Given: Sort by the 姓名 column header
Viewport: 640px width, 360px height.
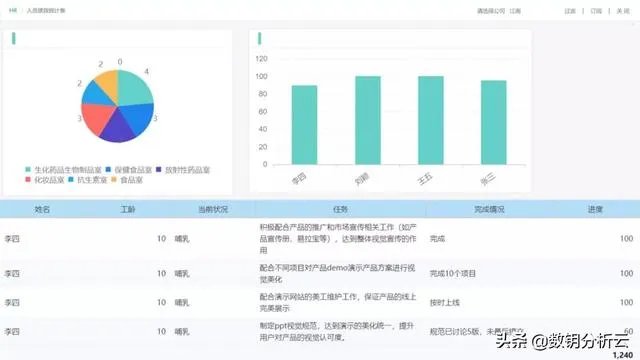Looking at the screenshot, I should click(42, 209).
